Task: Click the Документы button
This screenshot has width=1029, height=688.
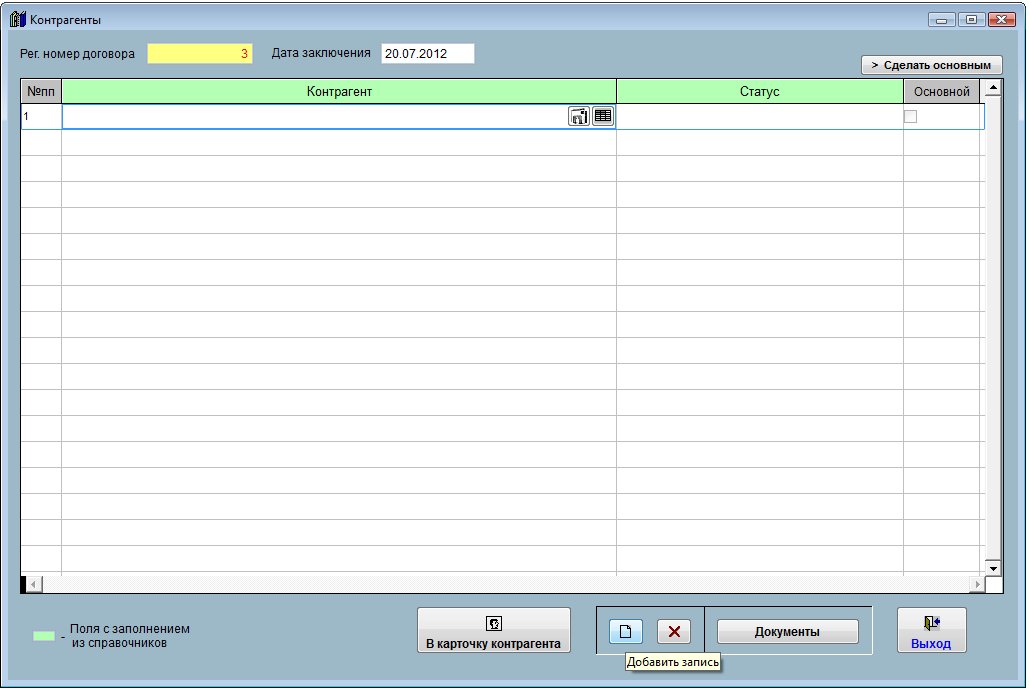Action: click(x=788, y=632)
